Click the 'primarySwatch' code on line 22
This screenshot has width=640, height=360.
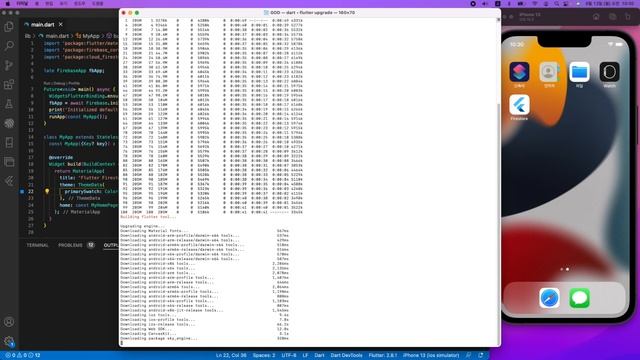click(x=82, y=191)
